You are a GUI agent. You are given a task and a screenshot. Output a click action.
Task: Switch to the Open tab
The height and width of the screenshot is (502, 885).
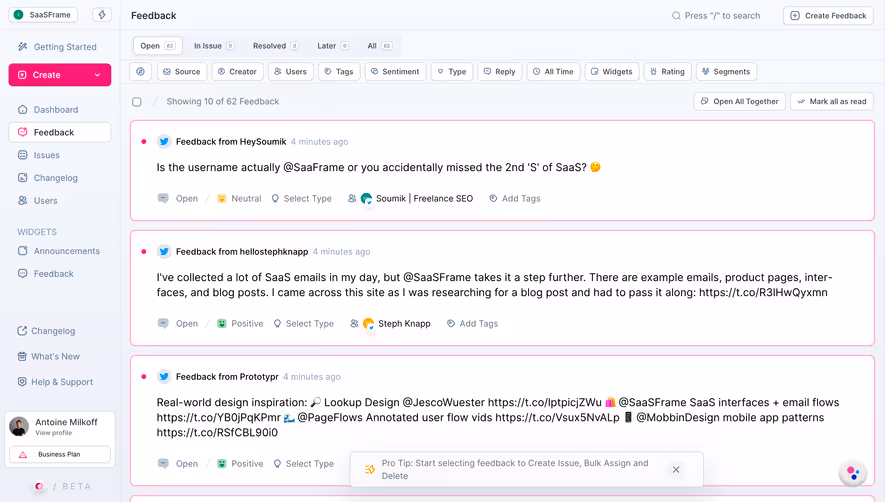point(157,46)
